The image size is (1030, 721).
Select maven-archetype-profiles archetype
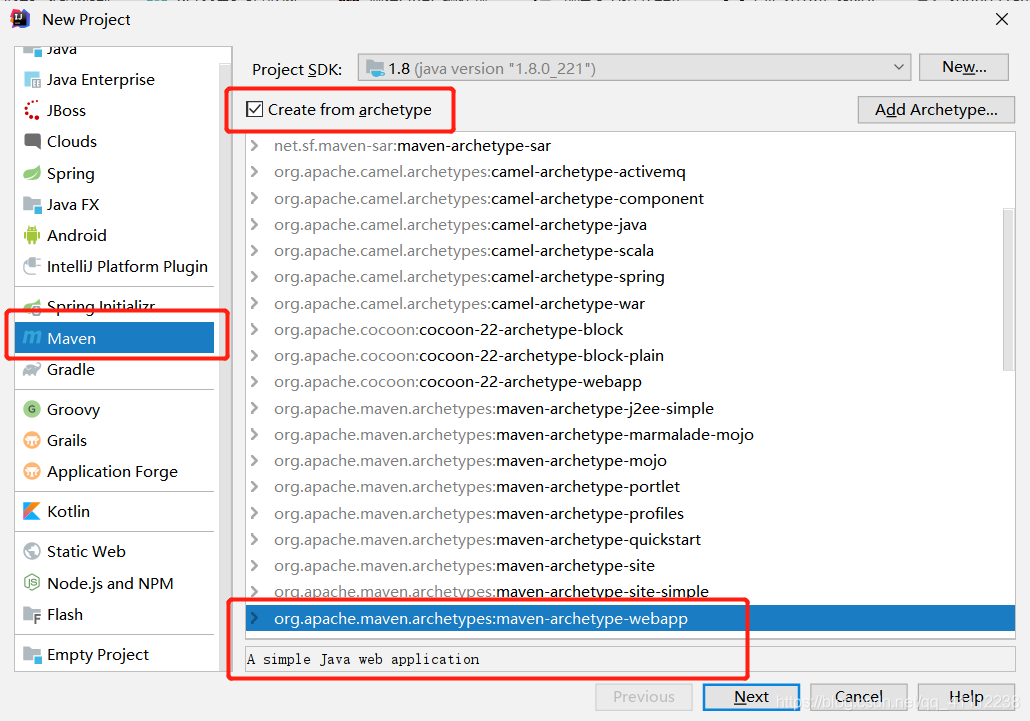(x=631, y=513)
